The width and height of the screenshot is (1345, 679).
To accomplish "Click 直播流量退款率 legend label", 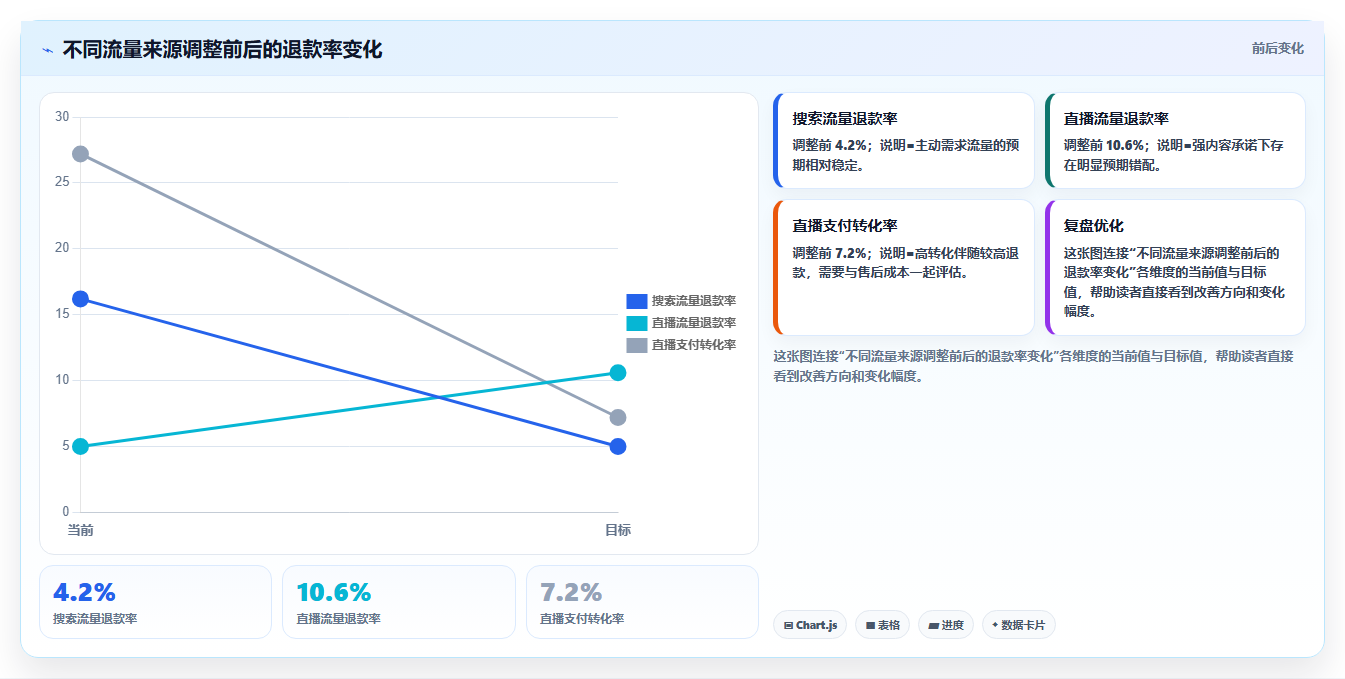I will coord(694,323).
